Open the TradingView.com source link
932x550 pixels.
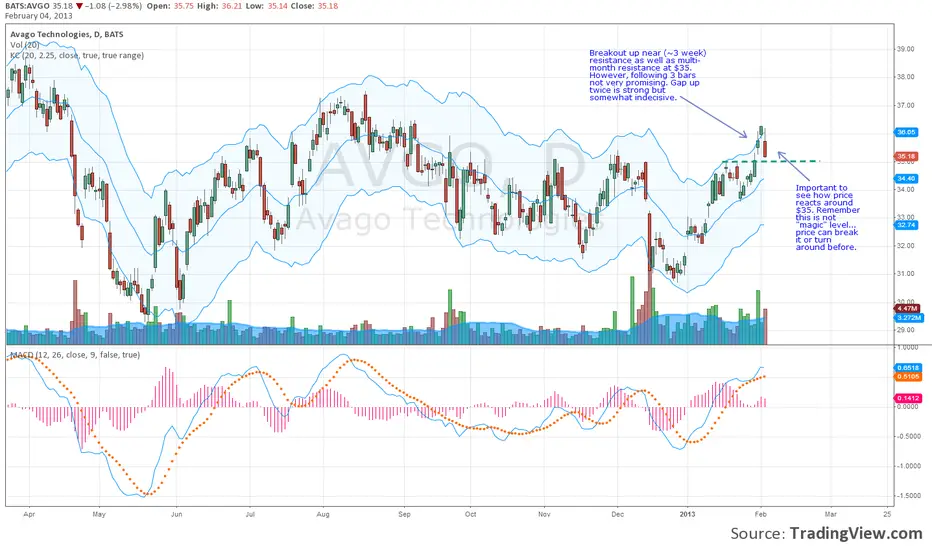click(x=856, y=533)
